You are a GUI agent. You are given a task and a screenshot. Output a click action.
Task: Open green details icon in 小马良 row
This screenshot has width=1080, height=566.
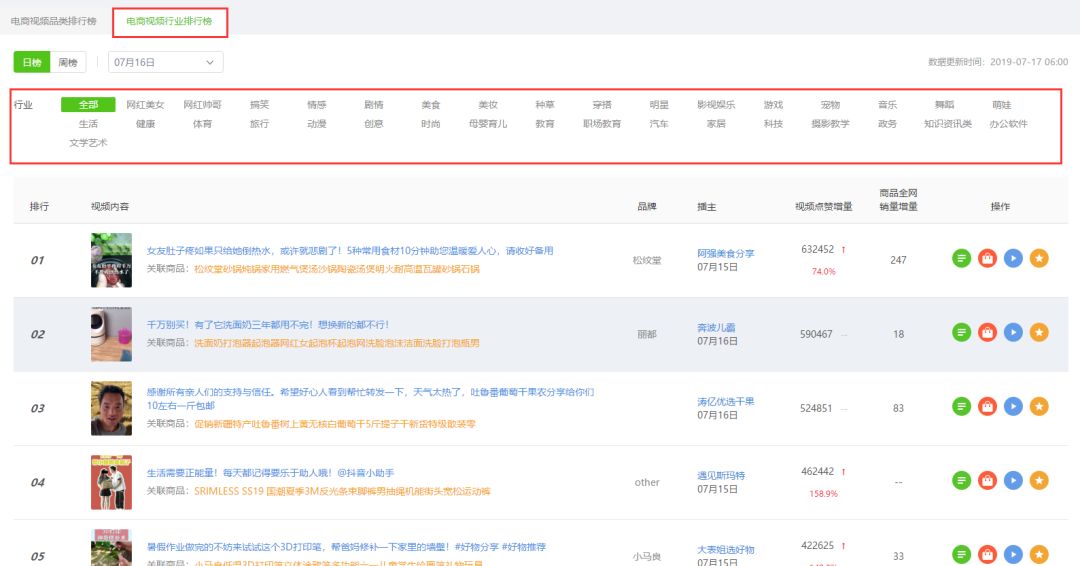point(962,554)
